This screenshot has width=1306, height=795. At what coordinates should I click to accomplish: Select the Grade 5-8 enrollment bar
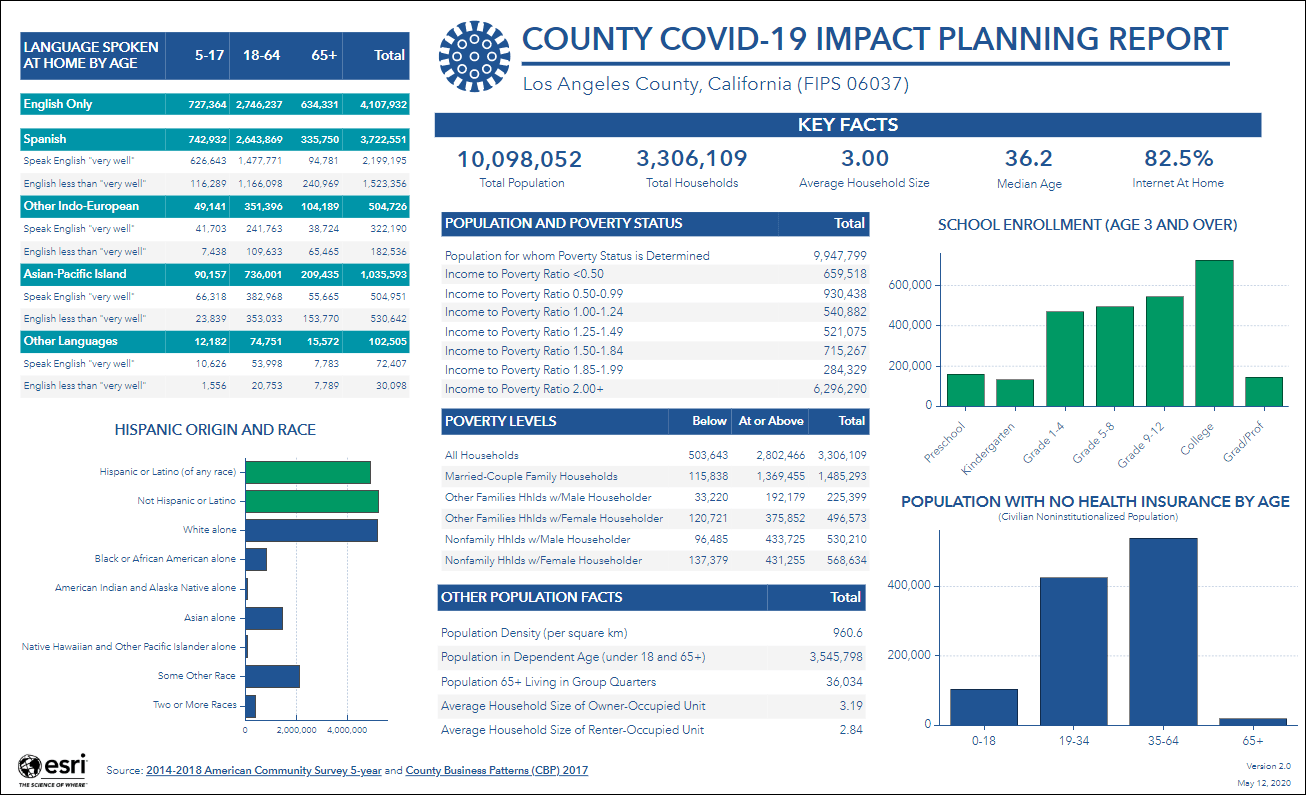[1114, 356]
